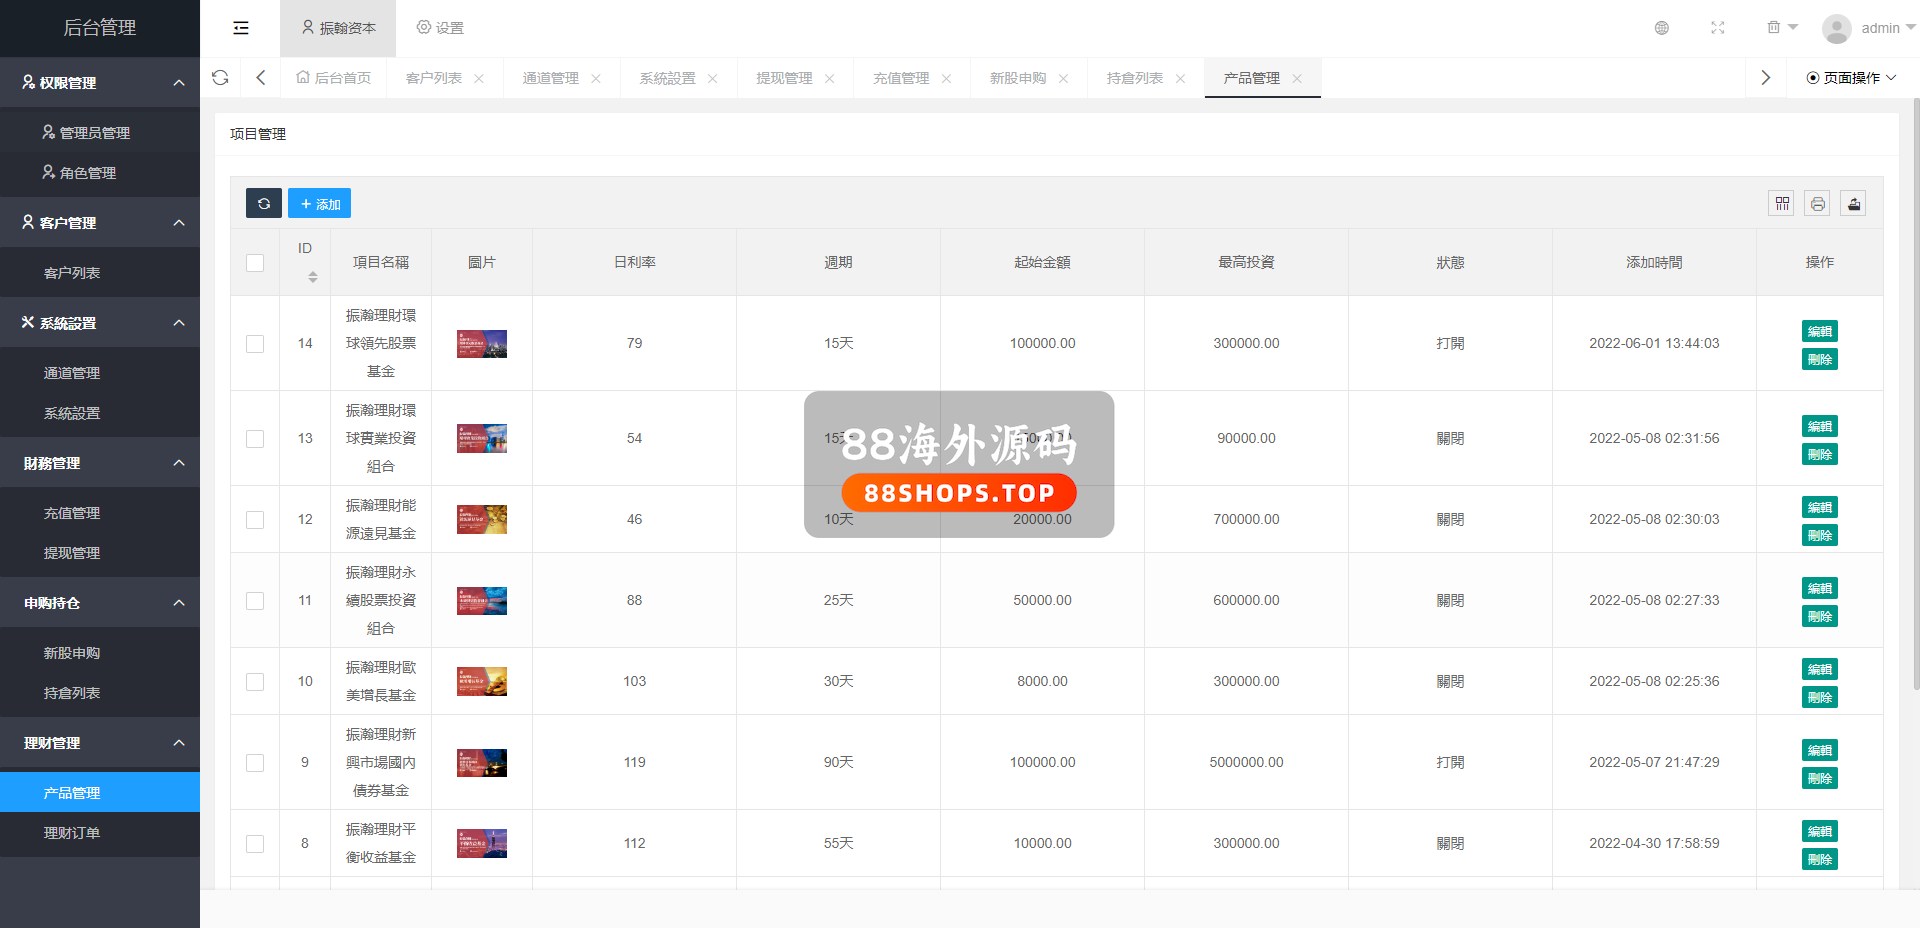Open the thumbnail image for ID 13
The width and height of the screenshot is (1920, 928).
[x=482, y=439]
